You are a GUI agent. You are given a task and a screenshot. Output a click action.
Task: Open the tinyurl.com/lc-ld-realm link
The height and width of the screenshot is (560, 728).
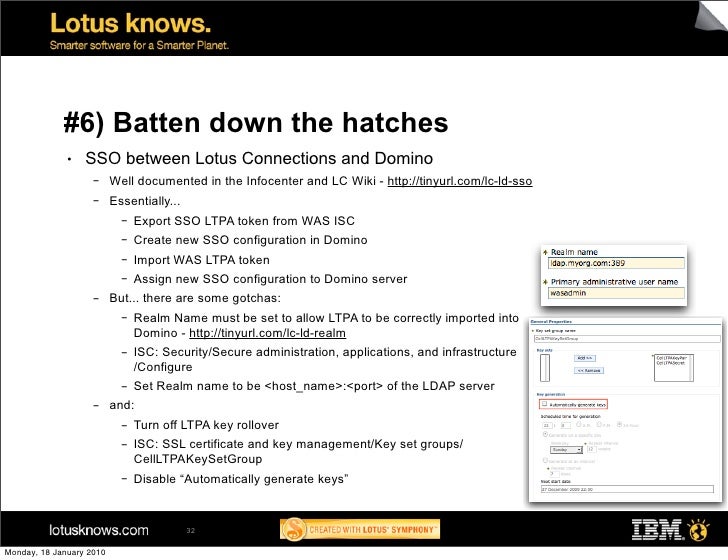point(267,333)
